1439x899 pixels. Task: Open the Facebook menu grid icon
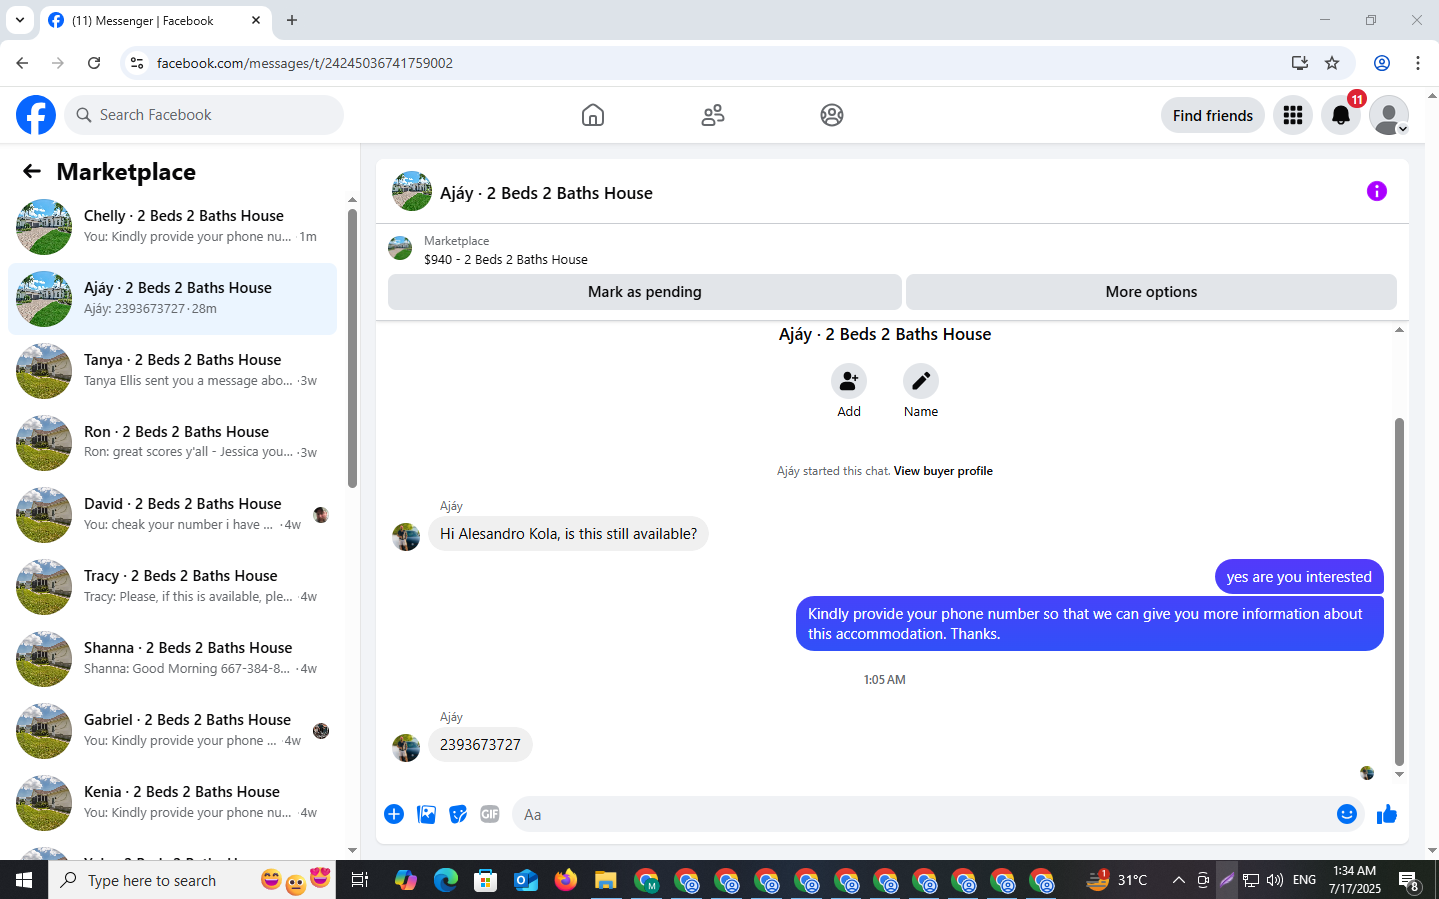(x=1293, y=115)
